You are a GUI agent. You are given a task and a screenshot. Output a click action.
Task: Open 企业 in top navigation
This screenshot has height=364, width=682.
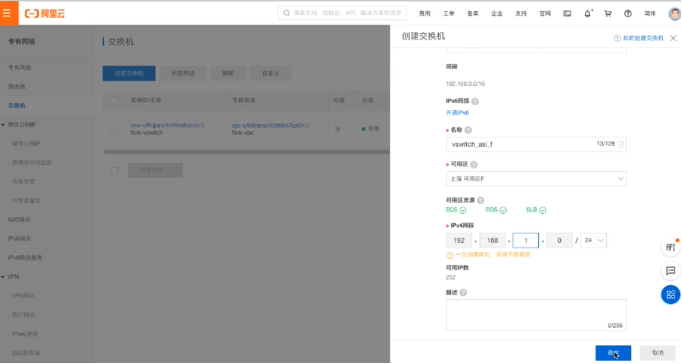[x=497, y=13]
